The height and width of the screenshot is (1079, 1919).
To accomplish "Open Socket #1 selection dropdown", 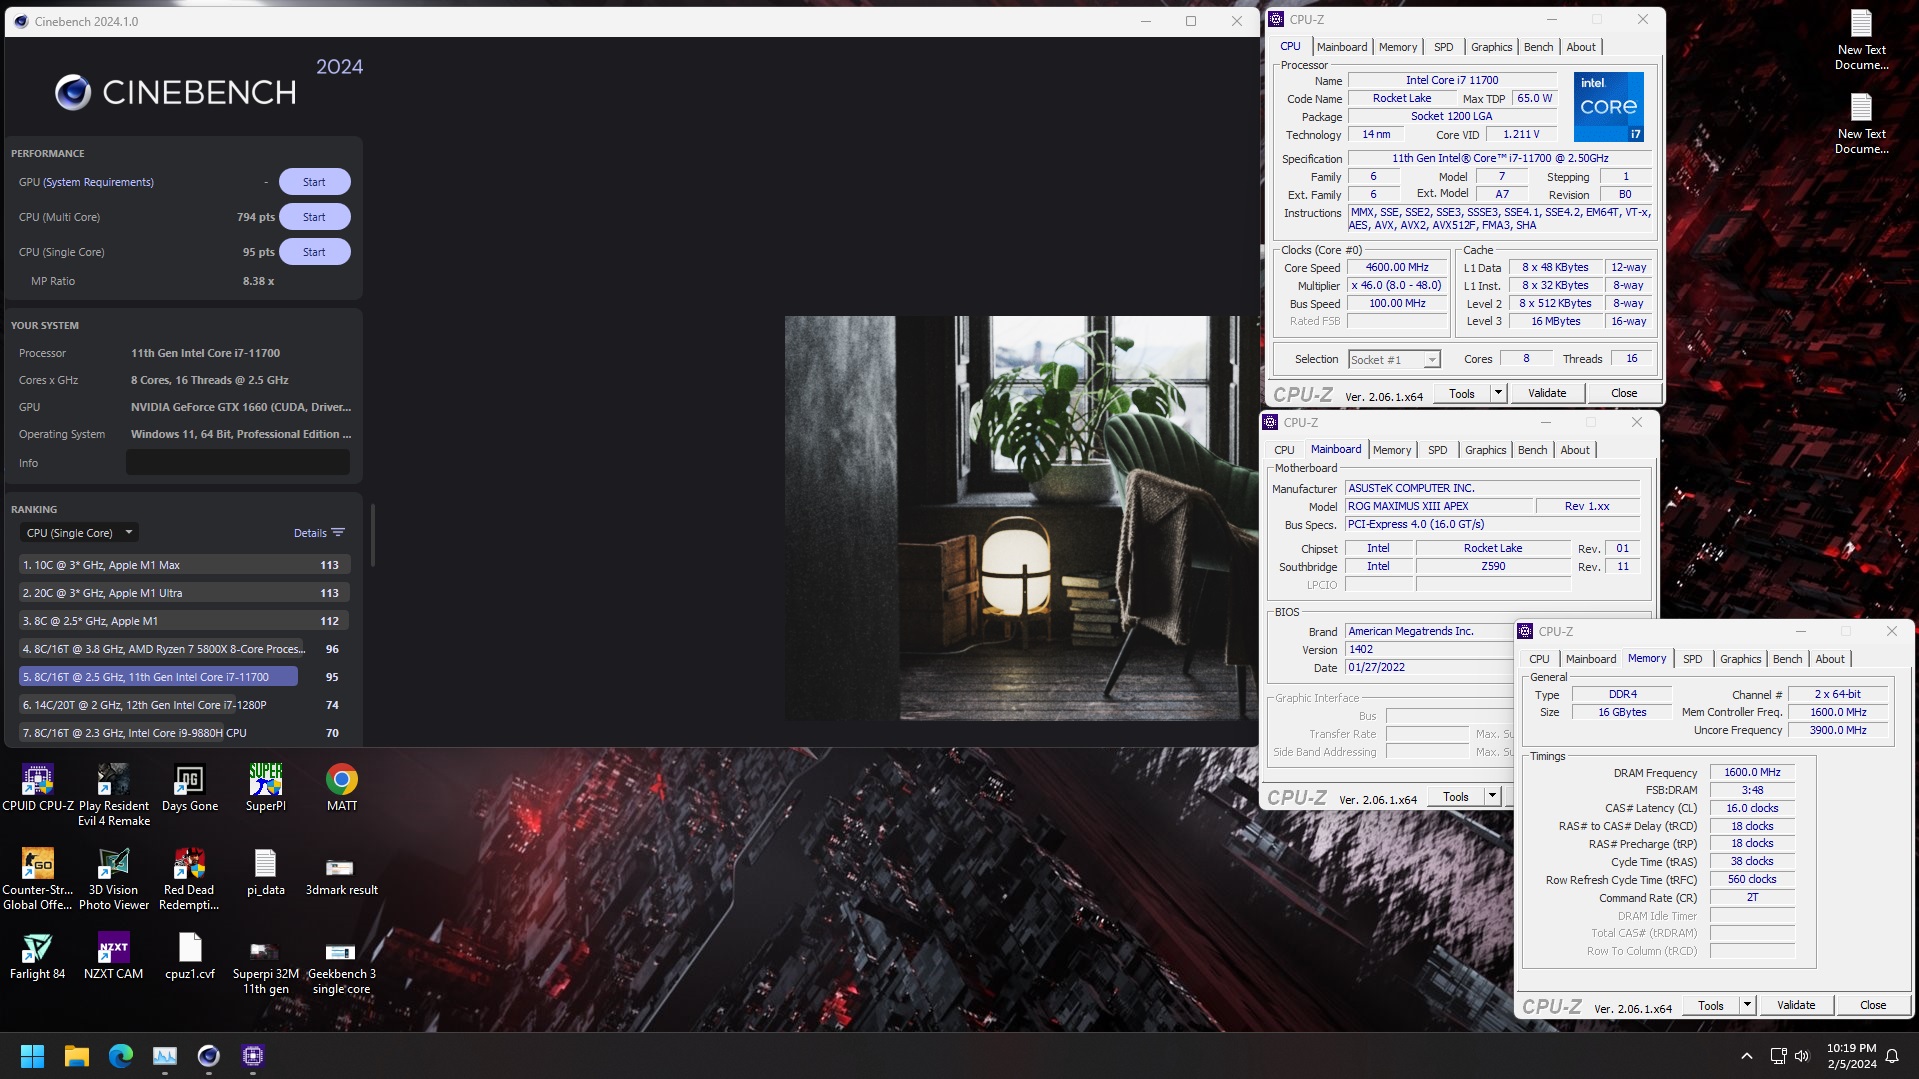I will coord(1394,359).
